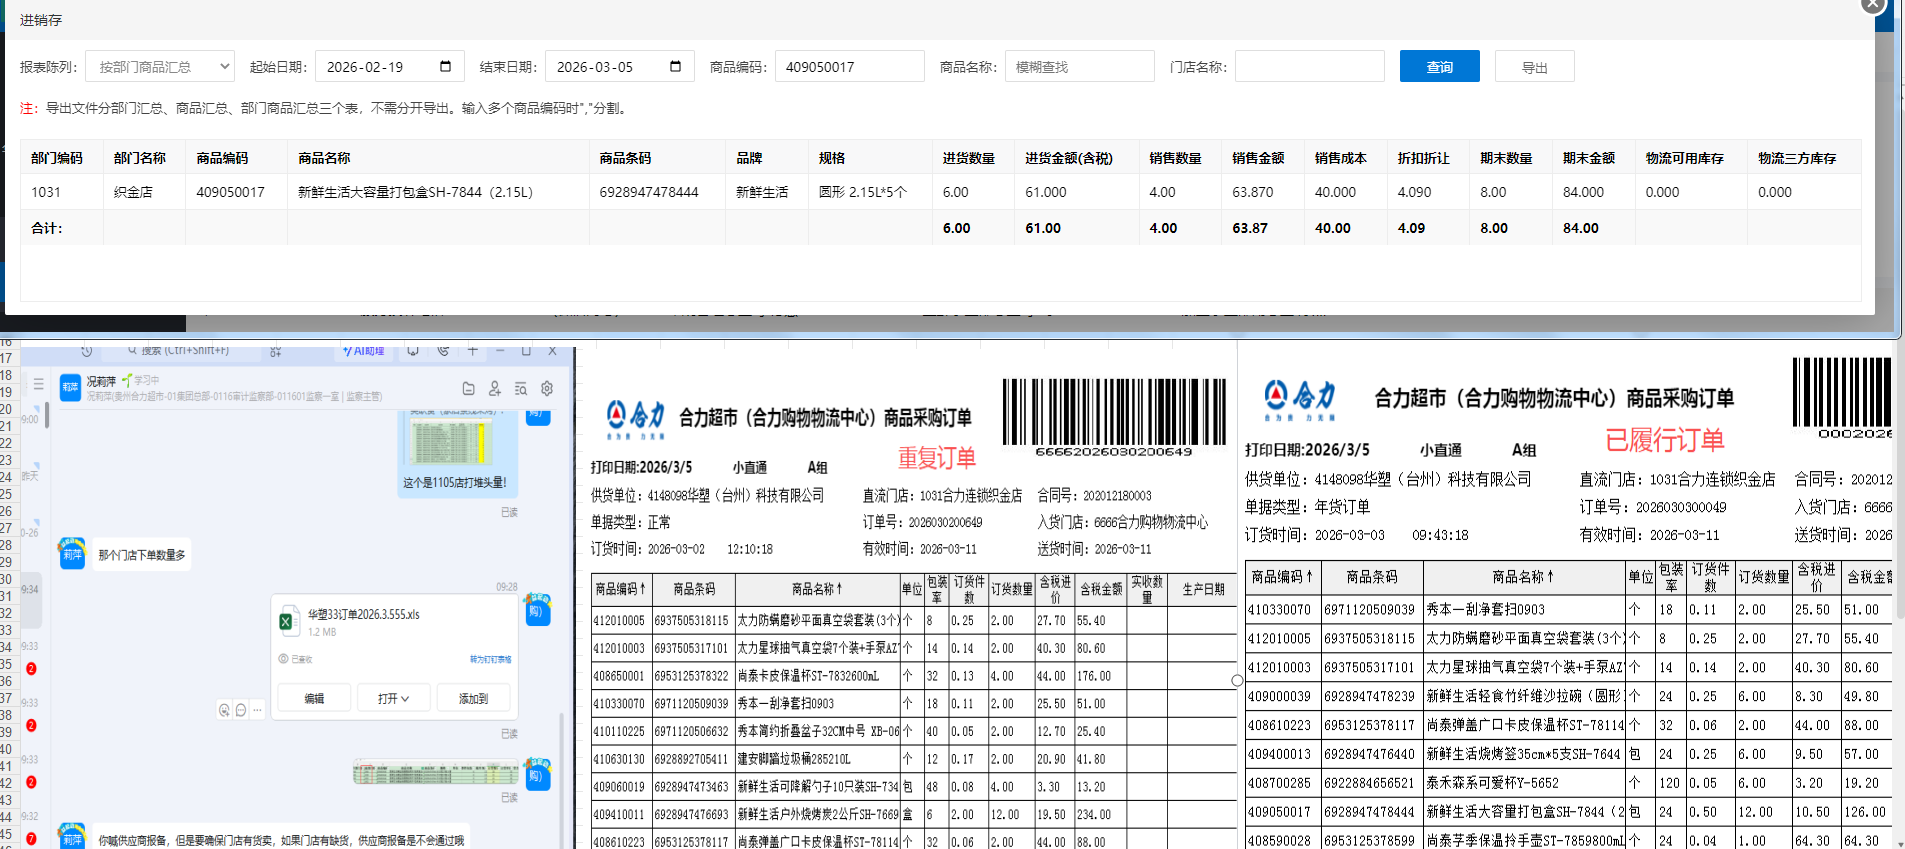Open the more options ellipsis beside file message
This screenshot has width=1905, height=849.
(257, 710)
